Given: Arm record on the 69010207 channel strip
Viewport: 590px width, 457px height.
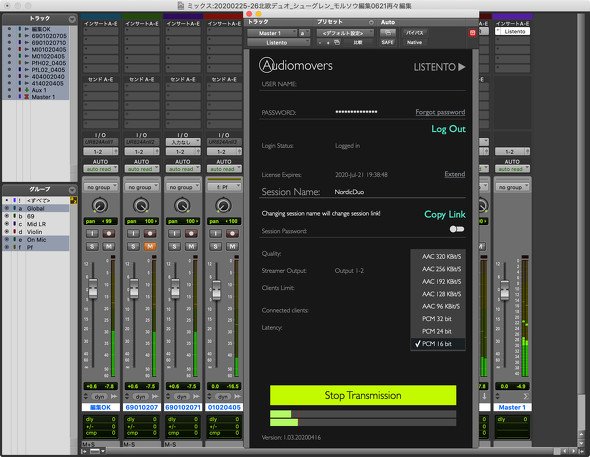Looking at the screenshot, I should tap(150, 234).
